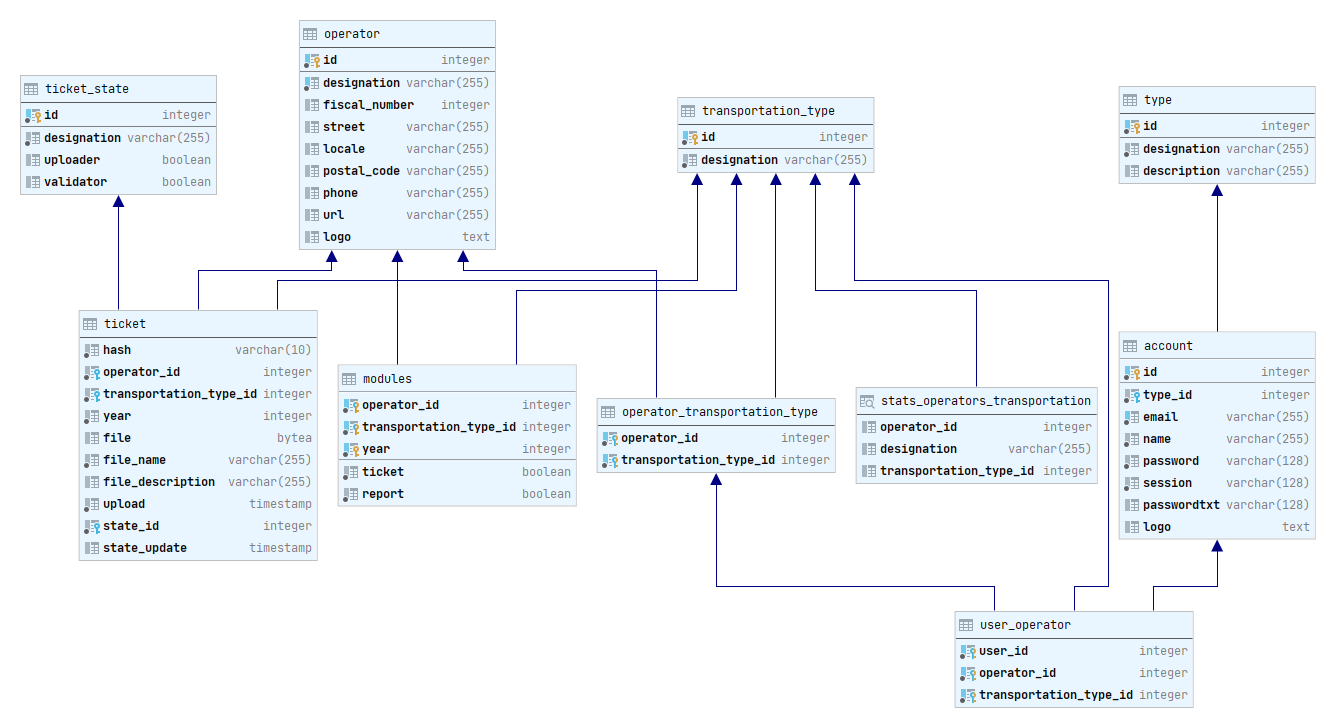Screen dimensions: 1336x728
Task: Click the foreign key icon beside account type_id
Action: pyautogui.click(x=1130, y=395)
